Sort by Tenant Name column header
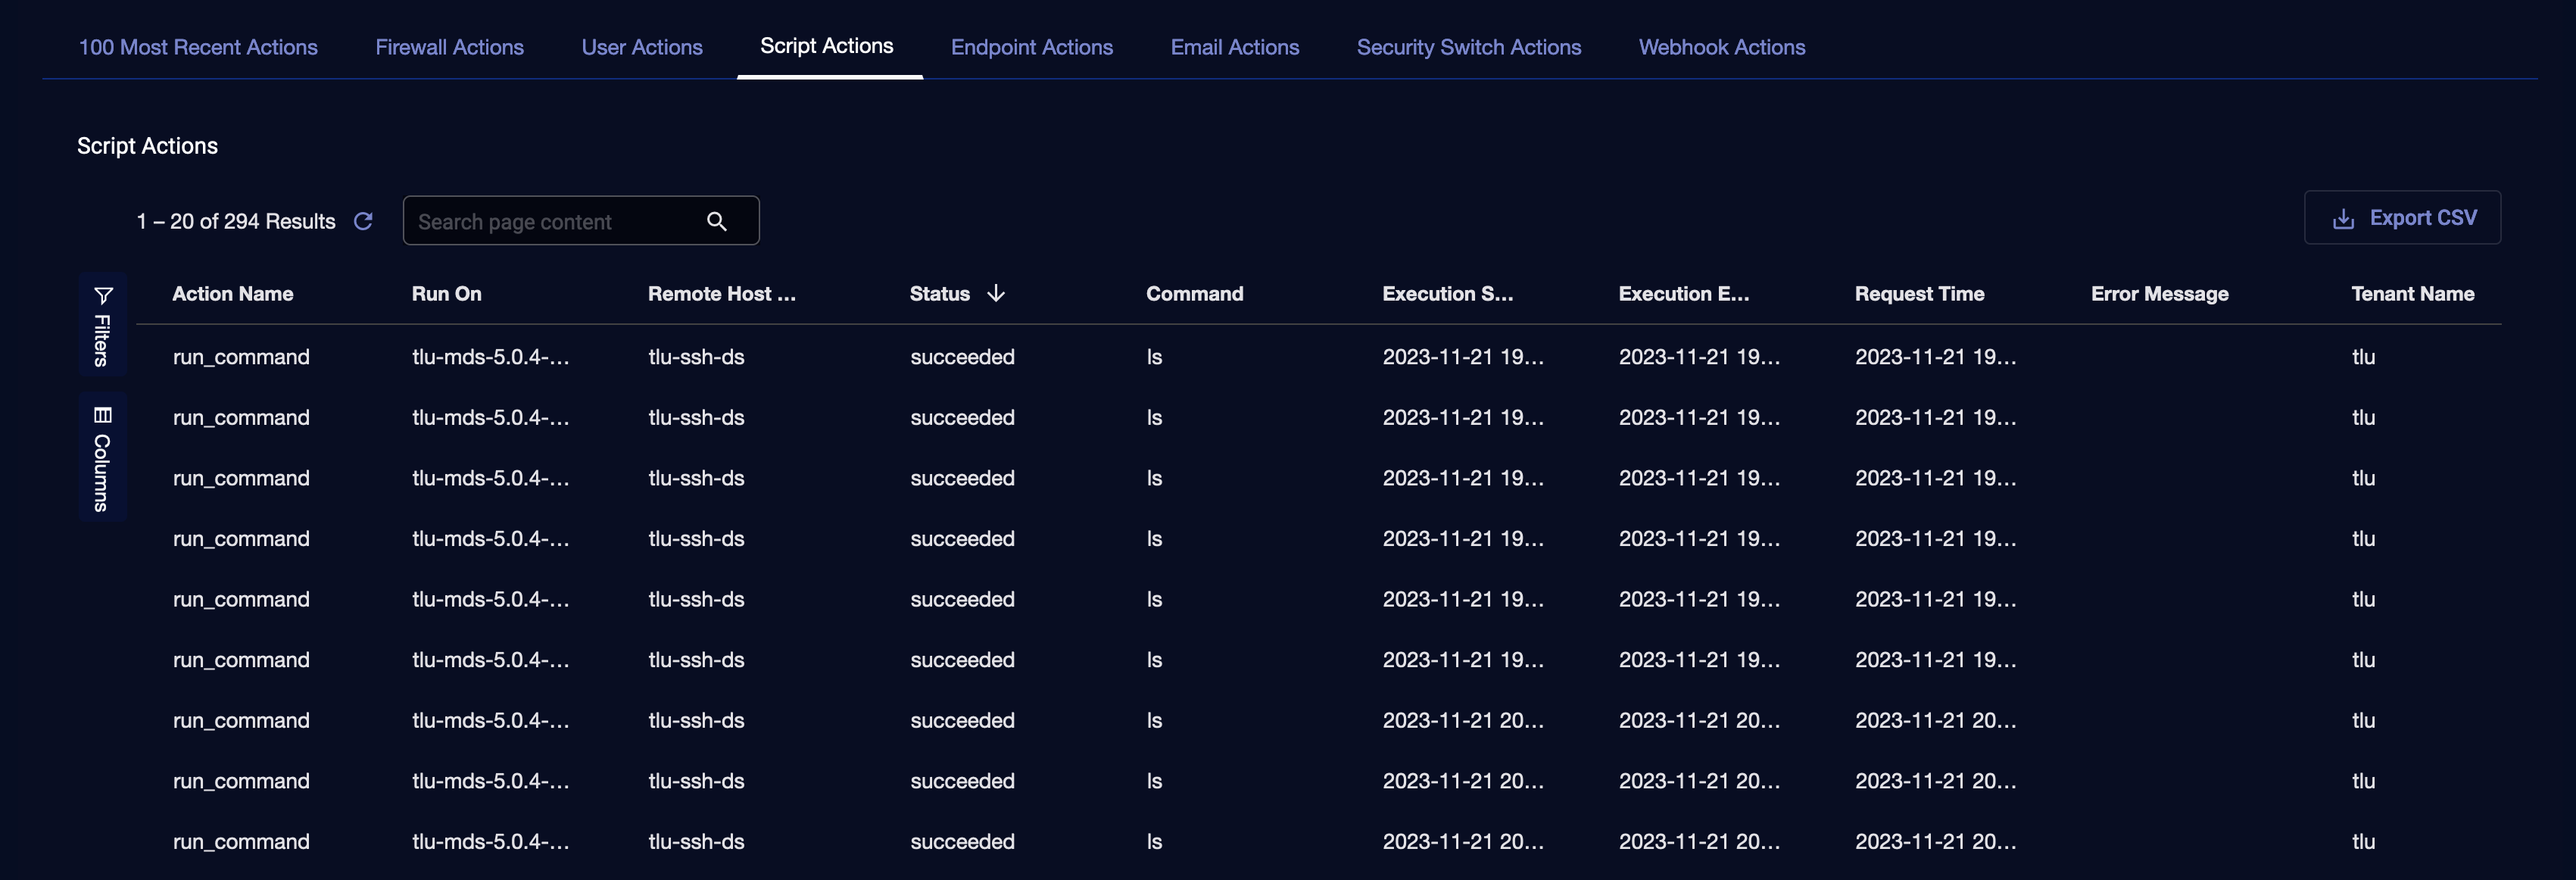The height and width of the screenshot is (880, 2576). [x=2412, y=294]
